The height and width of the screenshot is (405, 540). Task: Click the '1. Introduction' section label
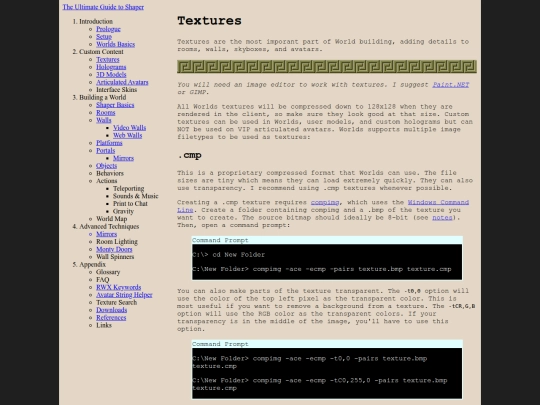point(92,21)
